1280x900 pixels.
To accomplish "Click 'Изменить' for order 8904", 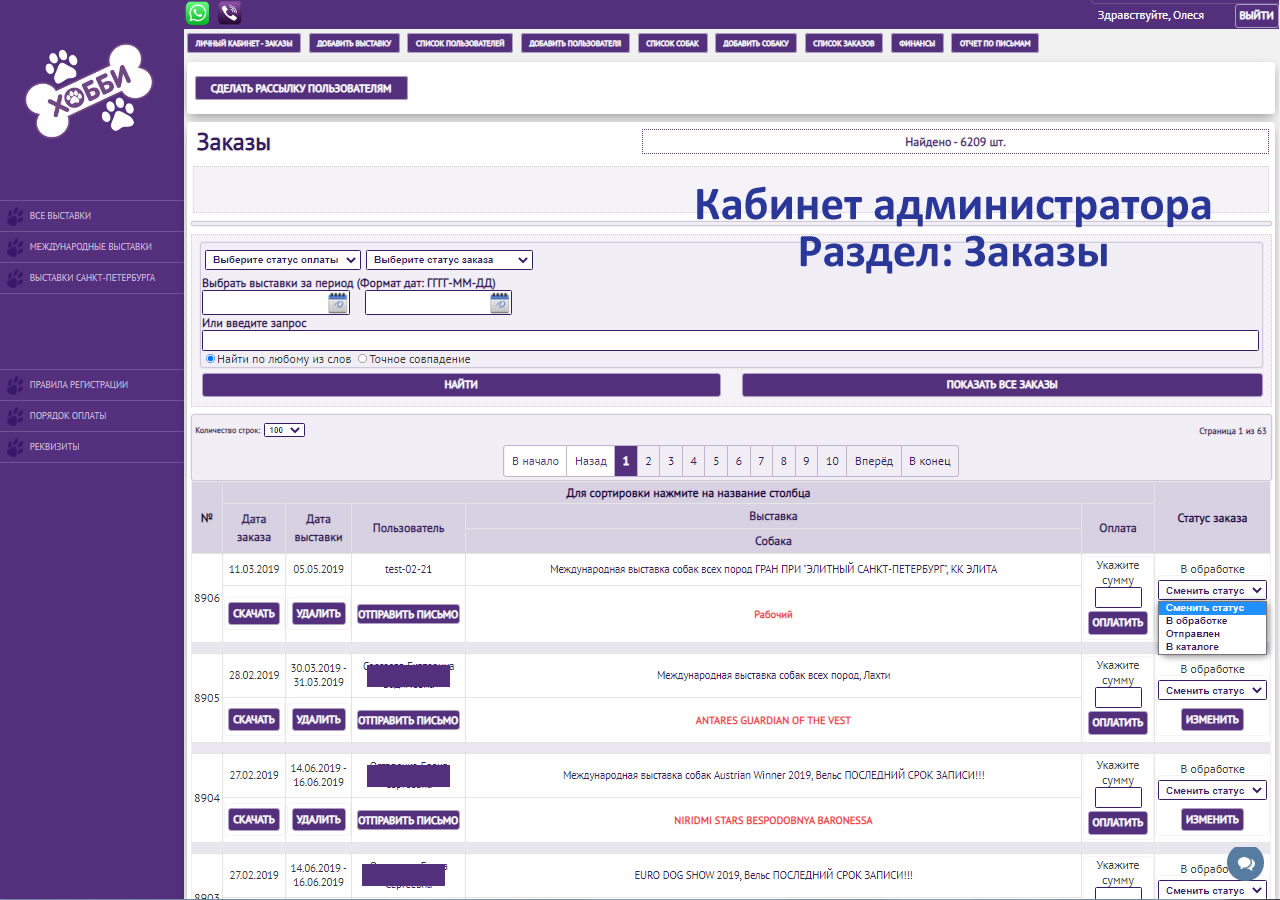I will point(1212,819).
